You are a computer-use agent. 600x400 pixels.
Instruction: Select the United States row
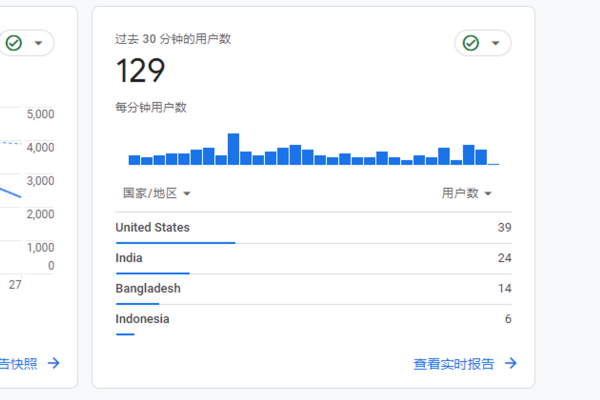click(x=313, y=228)
